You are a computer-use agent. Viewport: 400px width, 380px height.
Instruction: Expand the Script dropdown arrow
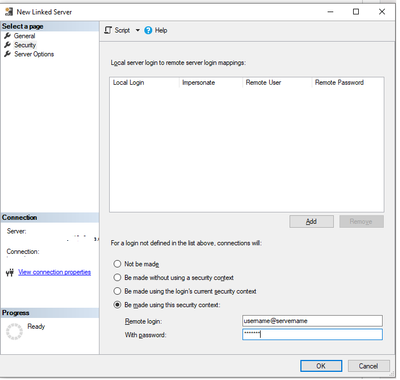[x=137, y=30]
